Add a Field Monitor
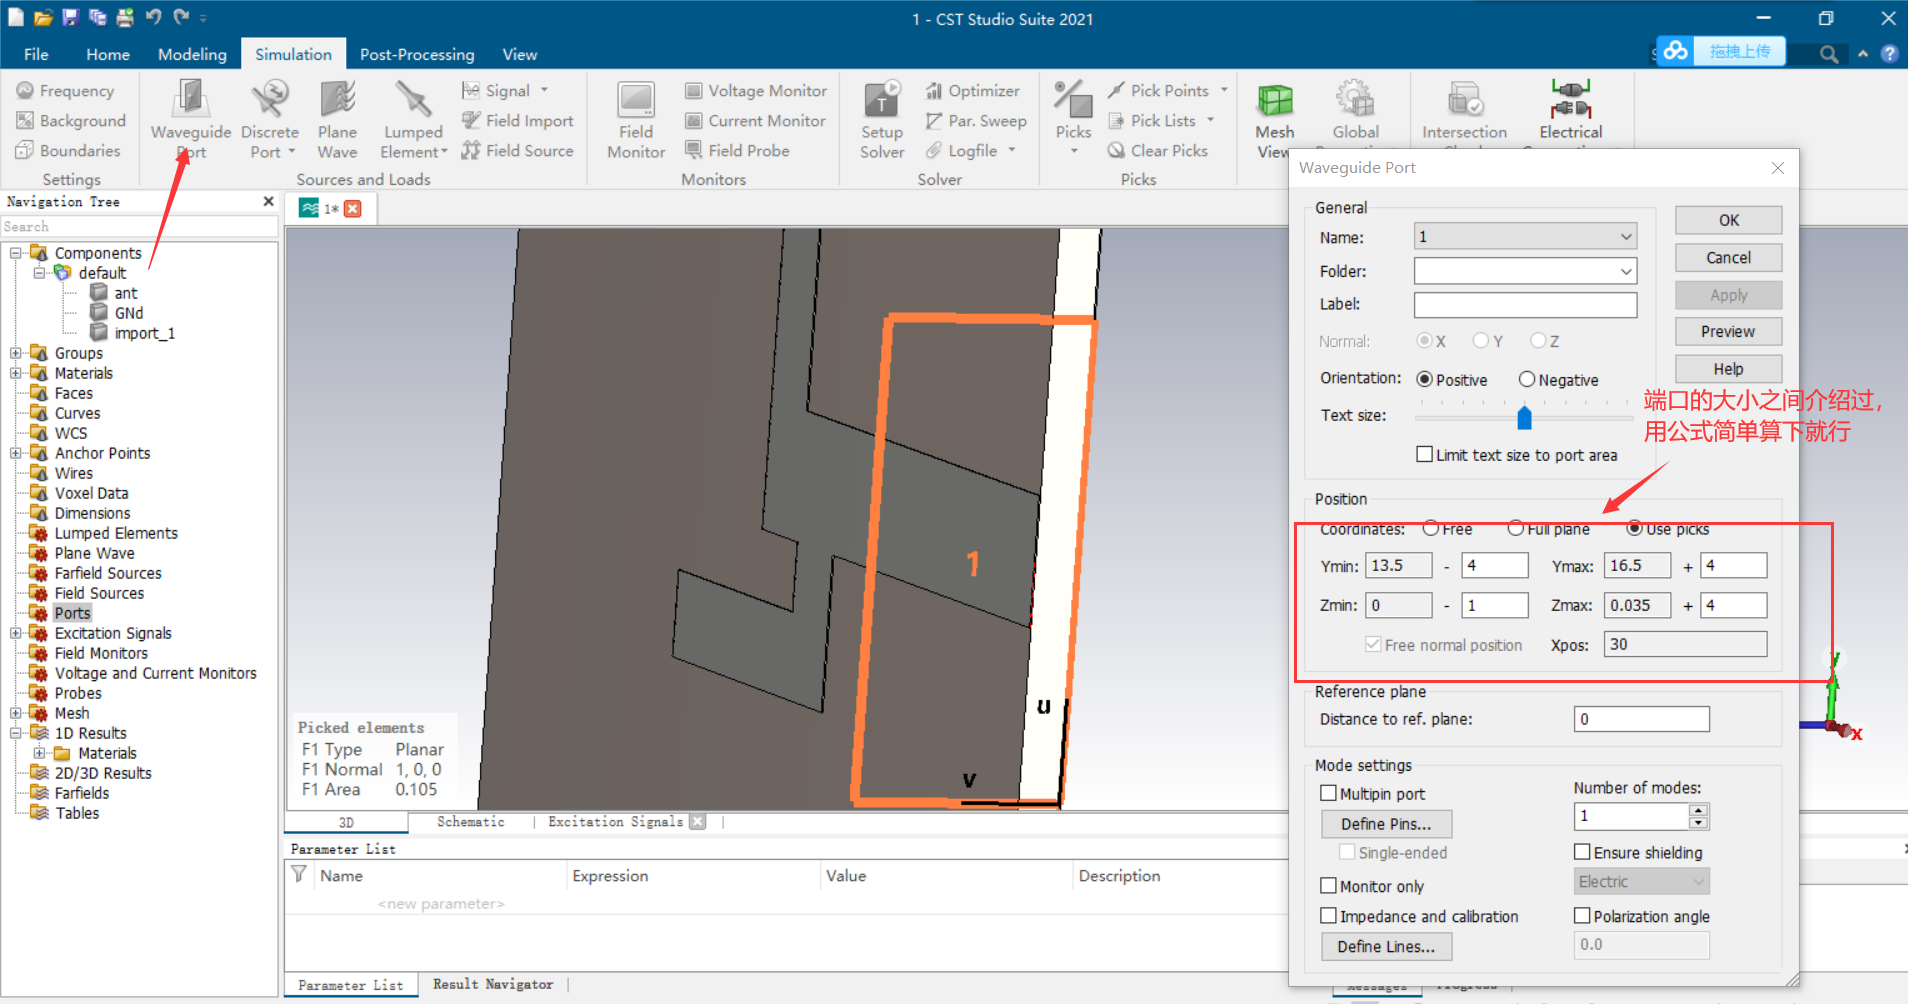Viewport: 1908px width, 1004px height. [x=636, y=119]
